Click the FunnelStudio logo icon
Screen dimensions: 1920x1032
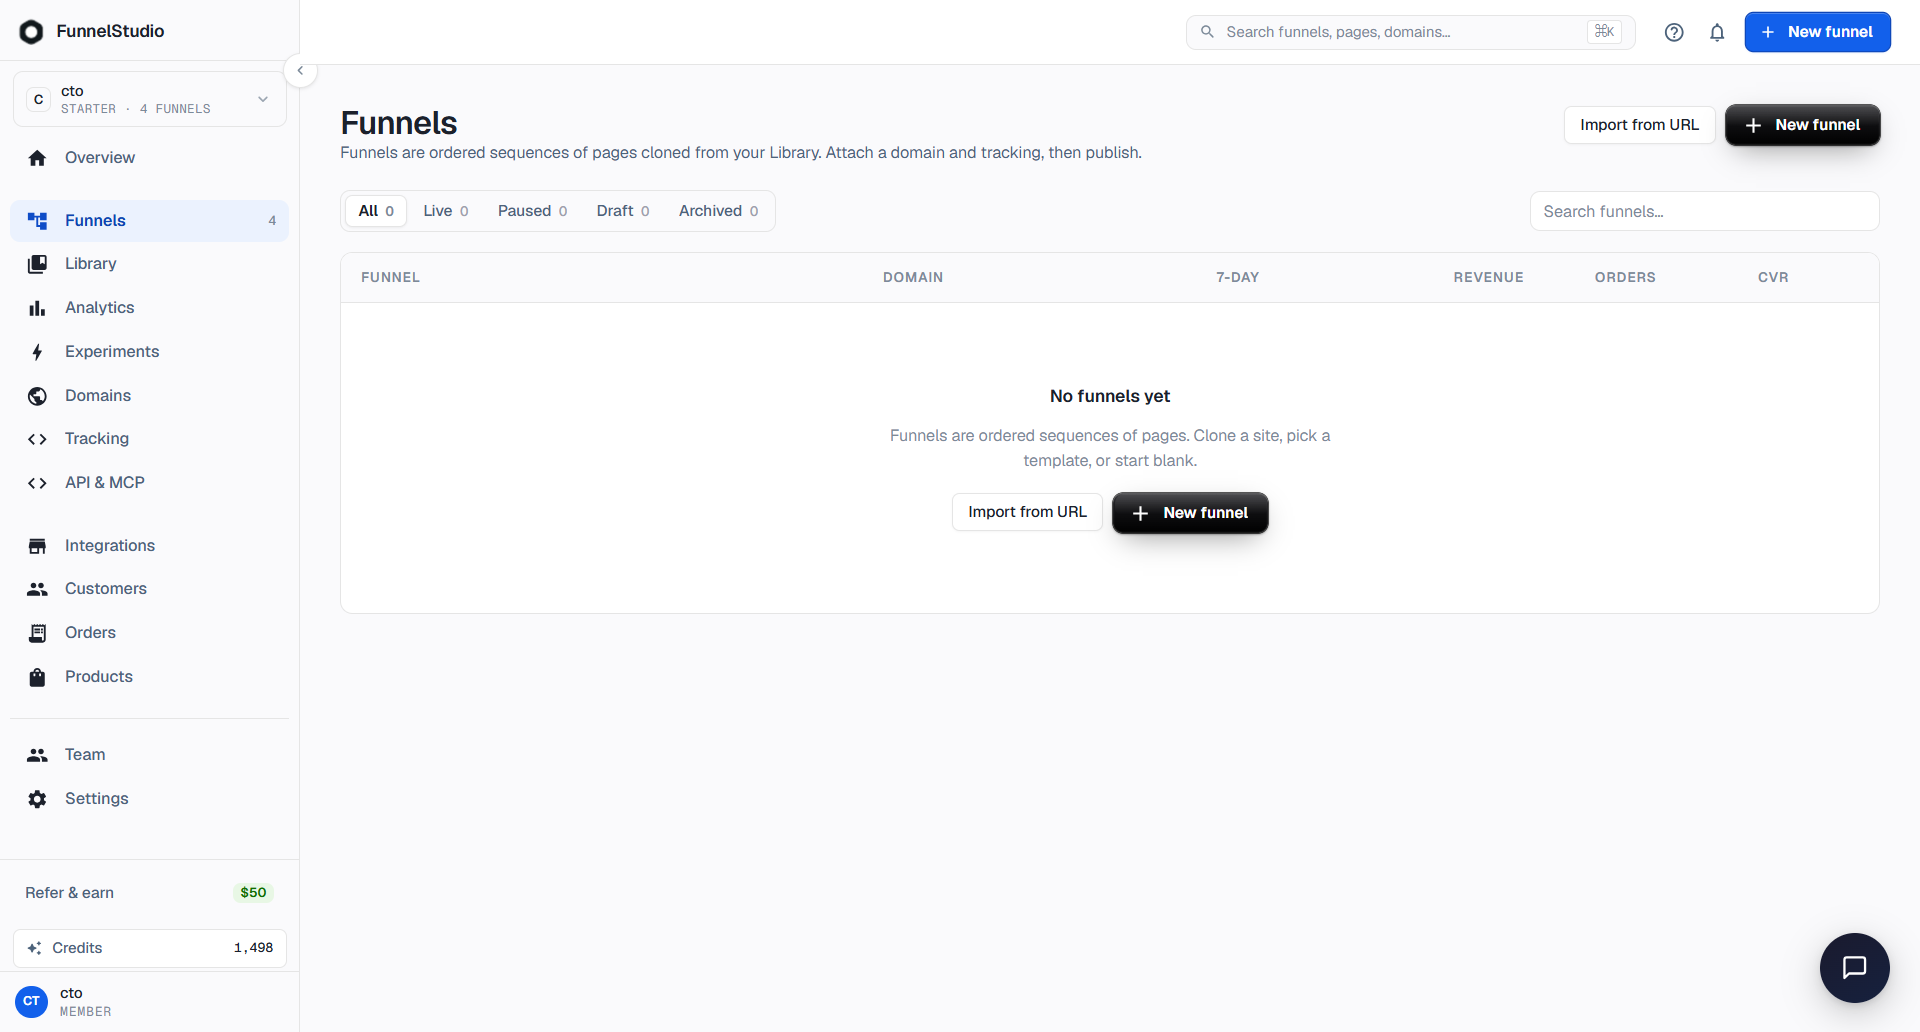click(x=31, y=32)
